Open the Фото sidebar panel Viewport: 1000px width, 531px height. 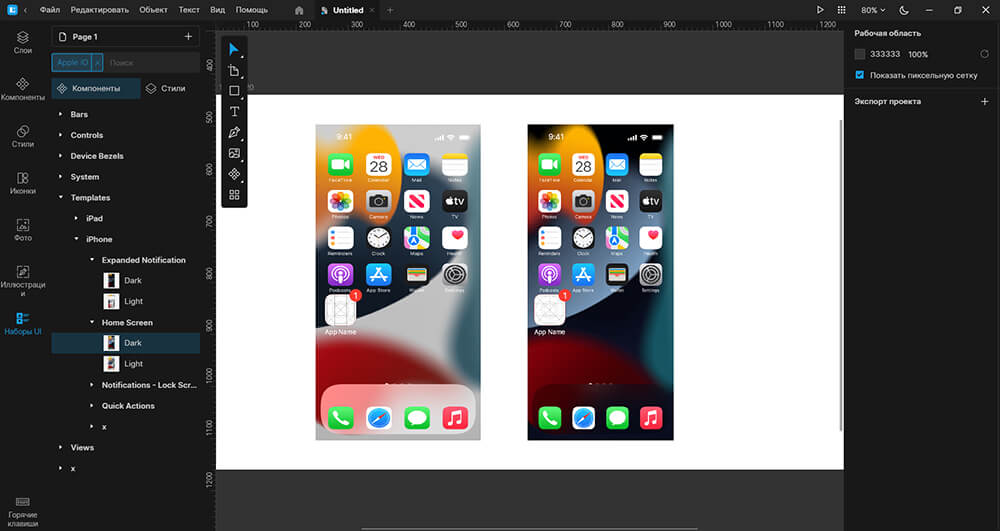[22, 229]
